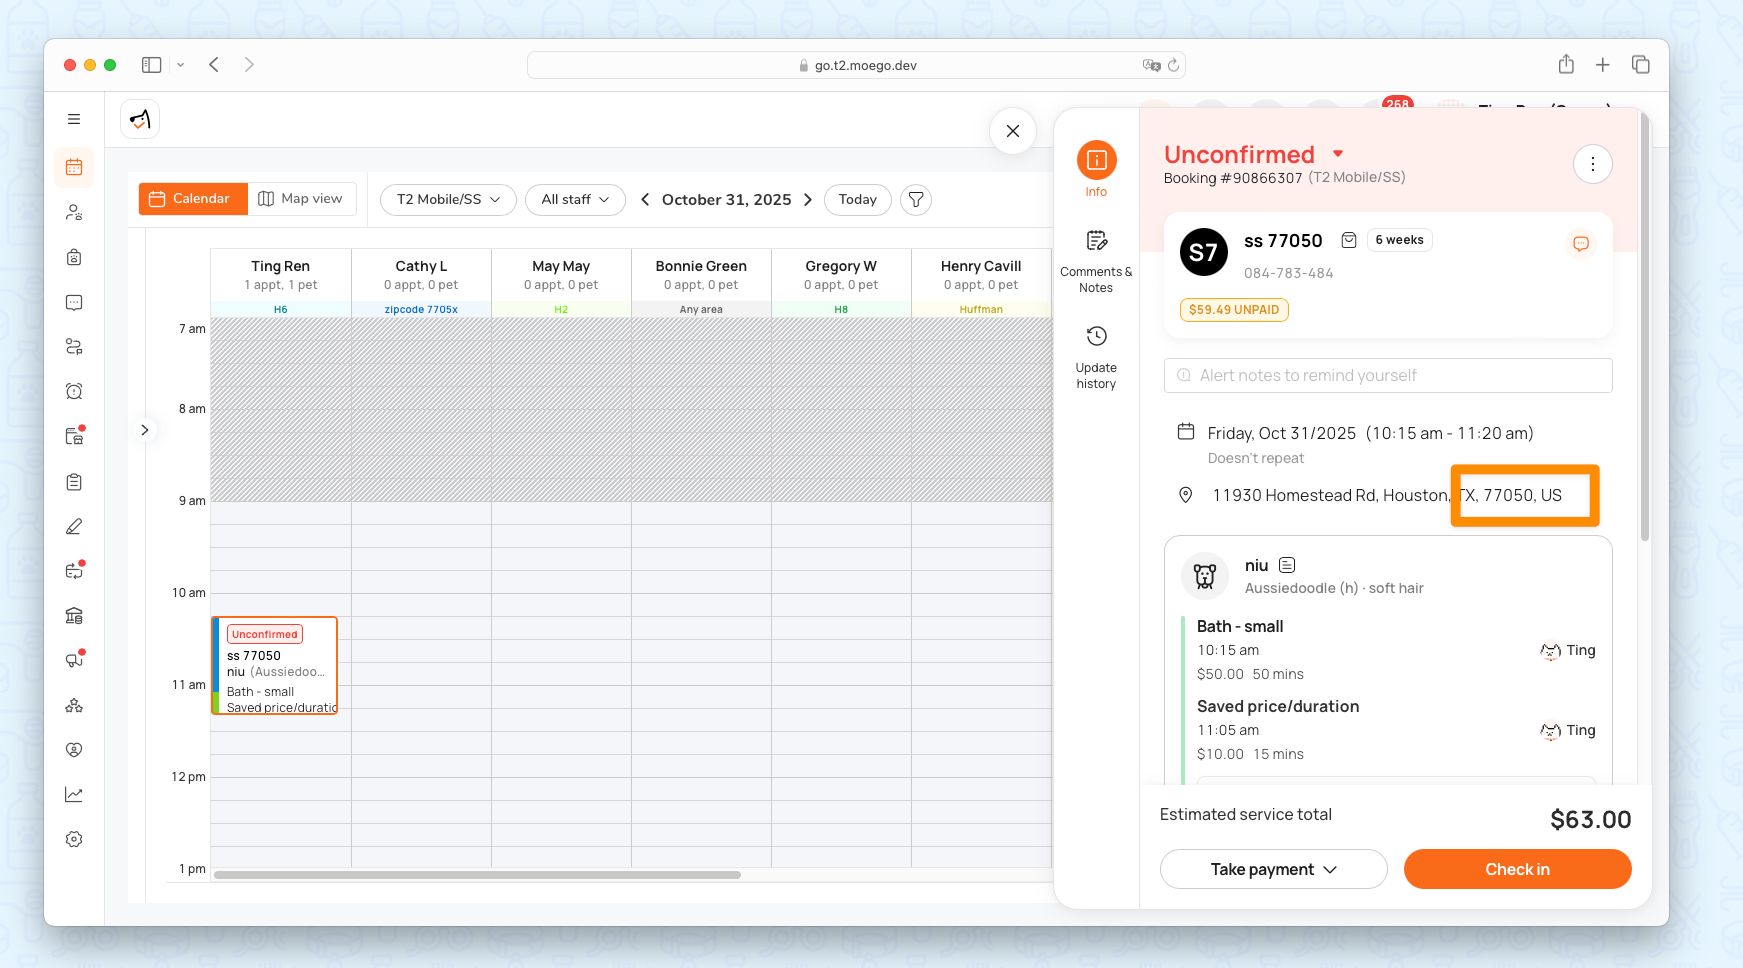Screen dimensions: 1743x968
Task: Toggle the hamburger navigation menu
Action: [x=74, y=119]
